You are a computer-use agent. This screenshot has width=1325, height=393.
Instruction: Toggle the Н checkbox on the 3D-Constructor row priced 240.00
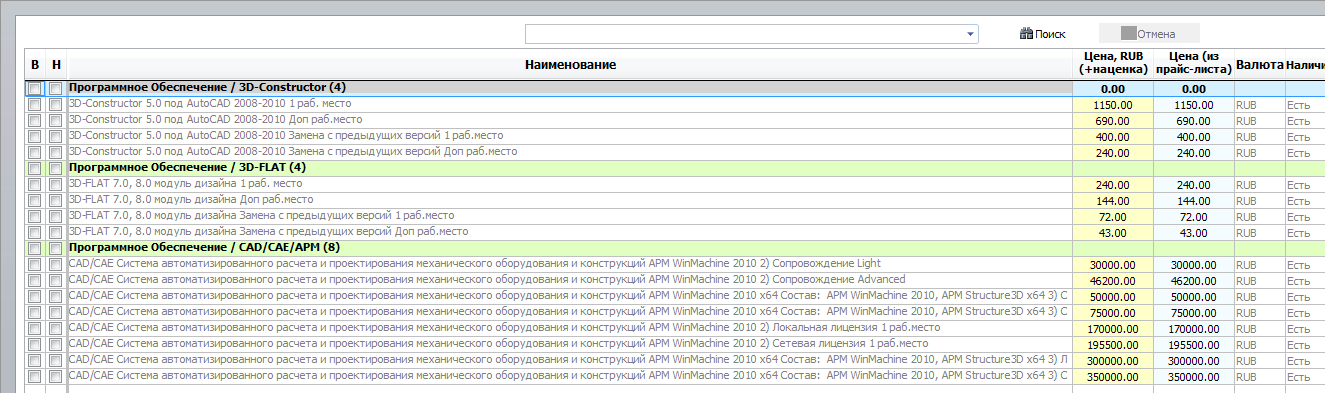point(56,152)
